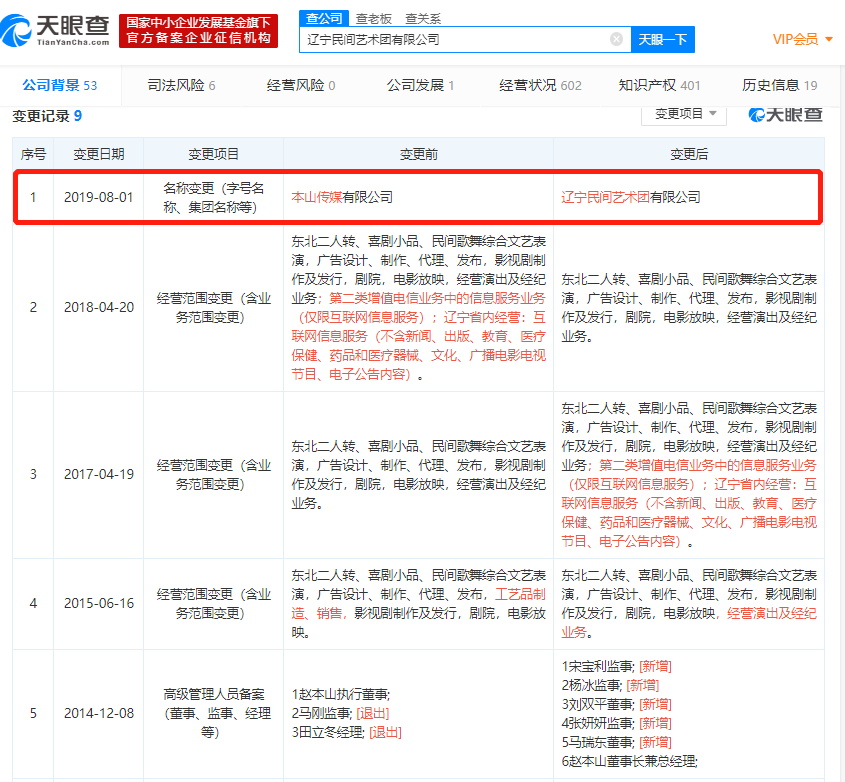Click 1赵本山执行董事 in the 变更前 column

pos(341,694)
